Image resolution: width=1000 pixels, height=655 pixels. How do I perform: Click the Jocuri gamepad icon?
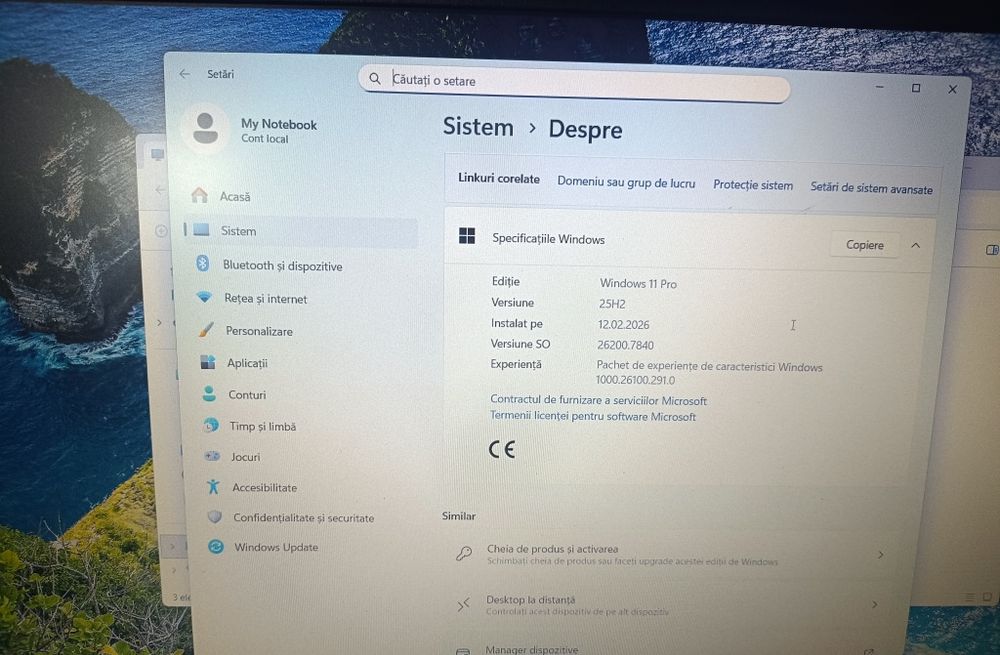212,456
